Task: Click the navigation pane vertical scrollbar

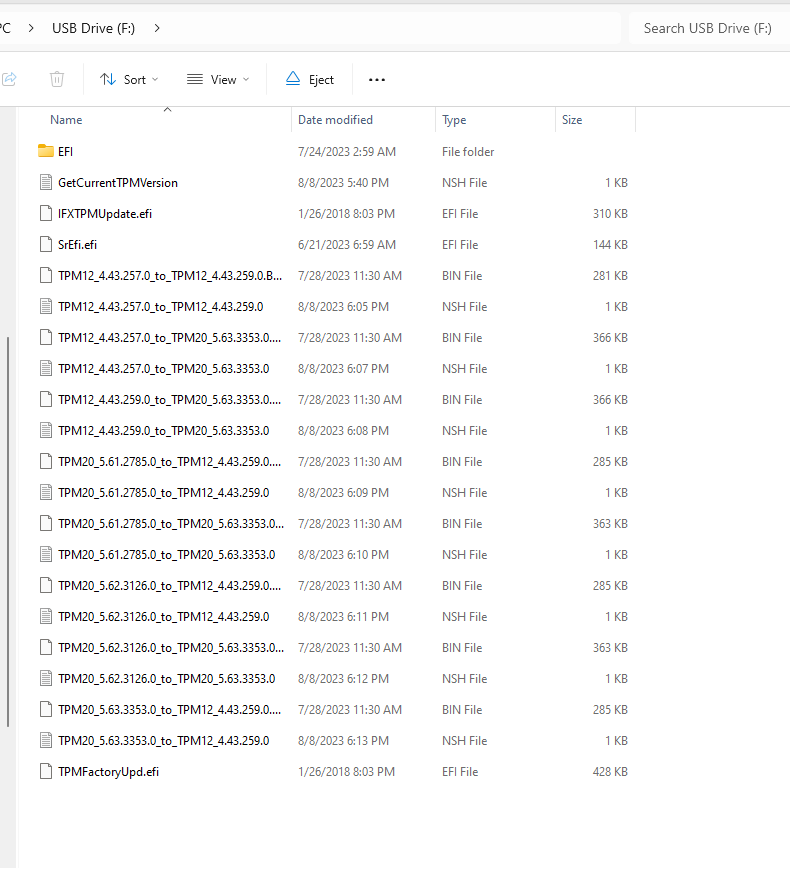Action: tap(8, 532)
